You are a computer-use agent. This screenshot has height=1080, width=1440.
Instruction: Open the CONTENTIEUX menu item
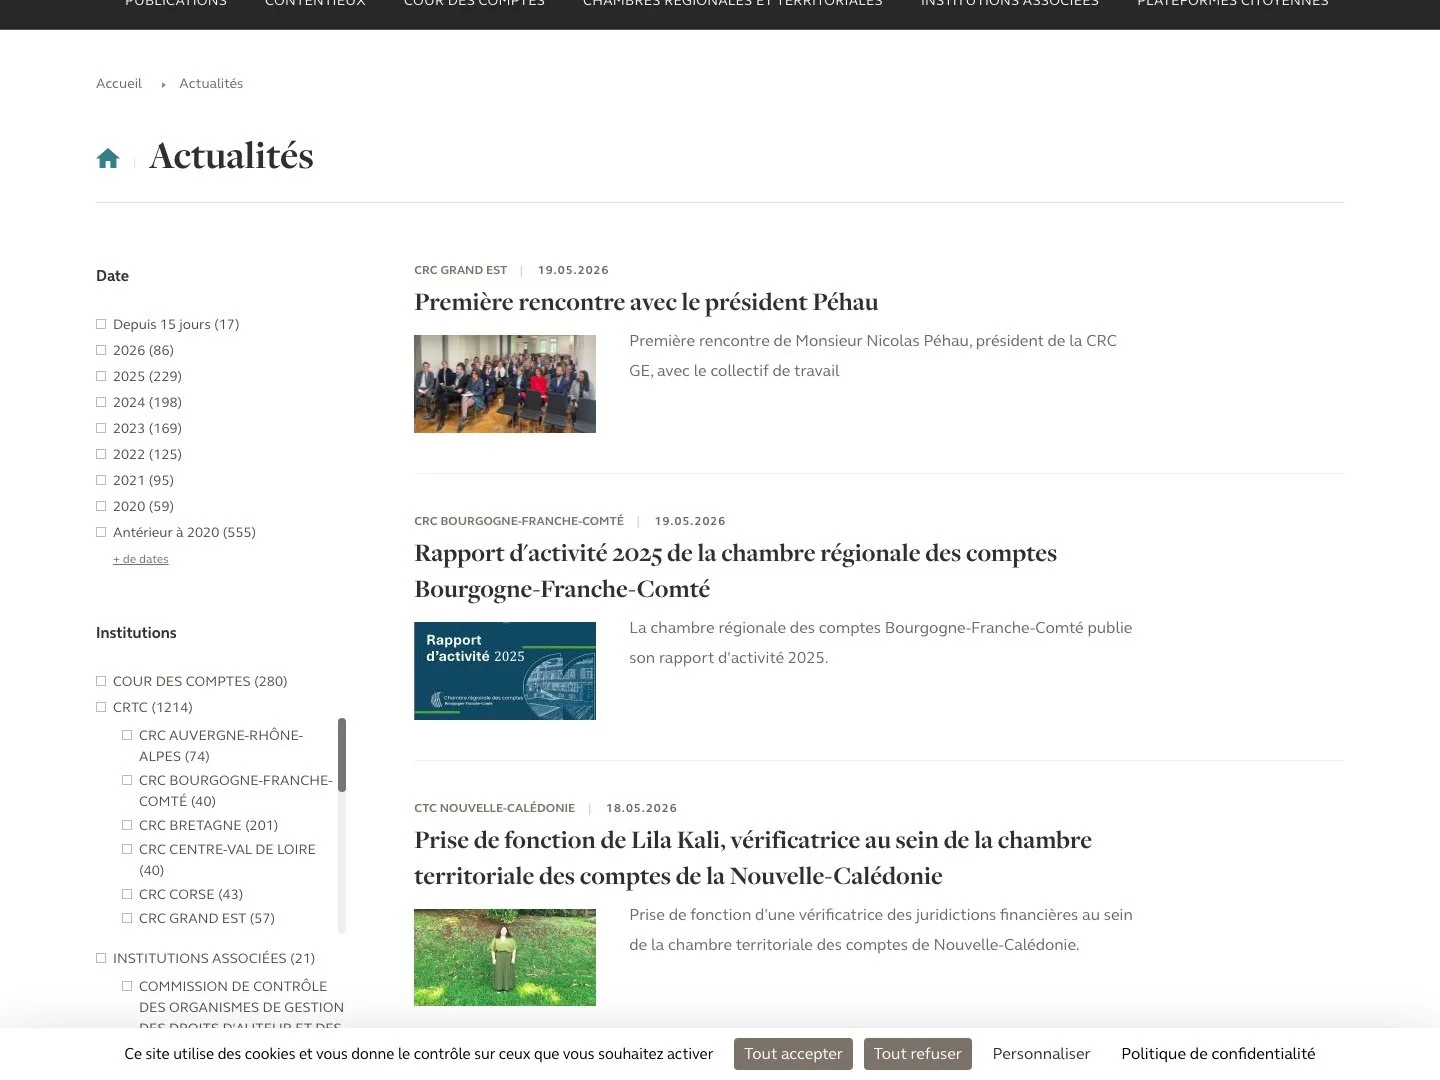point(315,4)
